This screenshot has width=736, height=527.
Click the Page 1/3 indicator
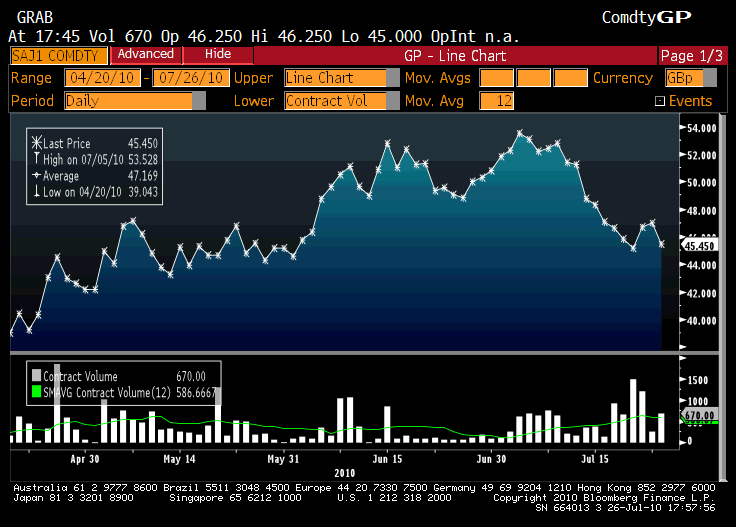pos(692,56)
